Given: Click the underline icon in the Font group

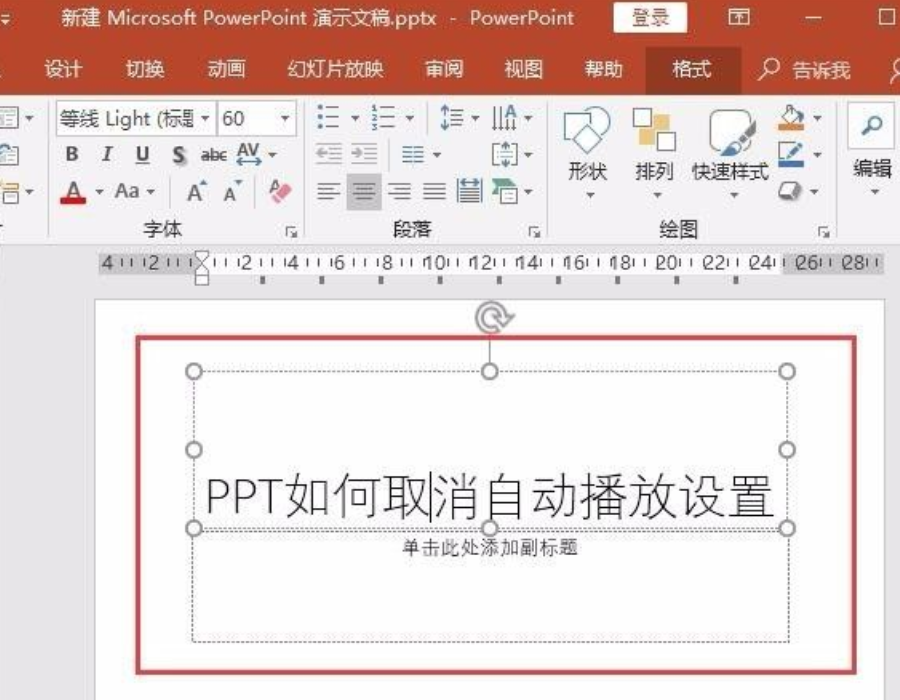Looking at the screenshot, I should 142,155.
